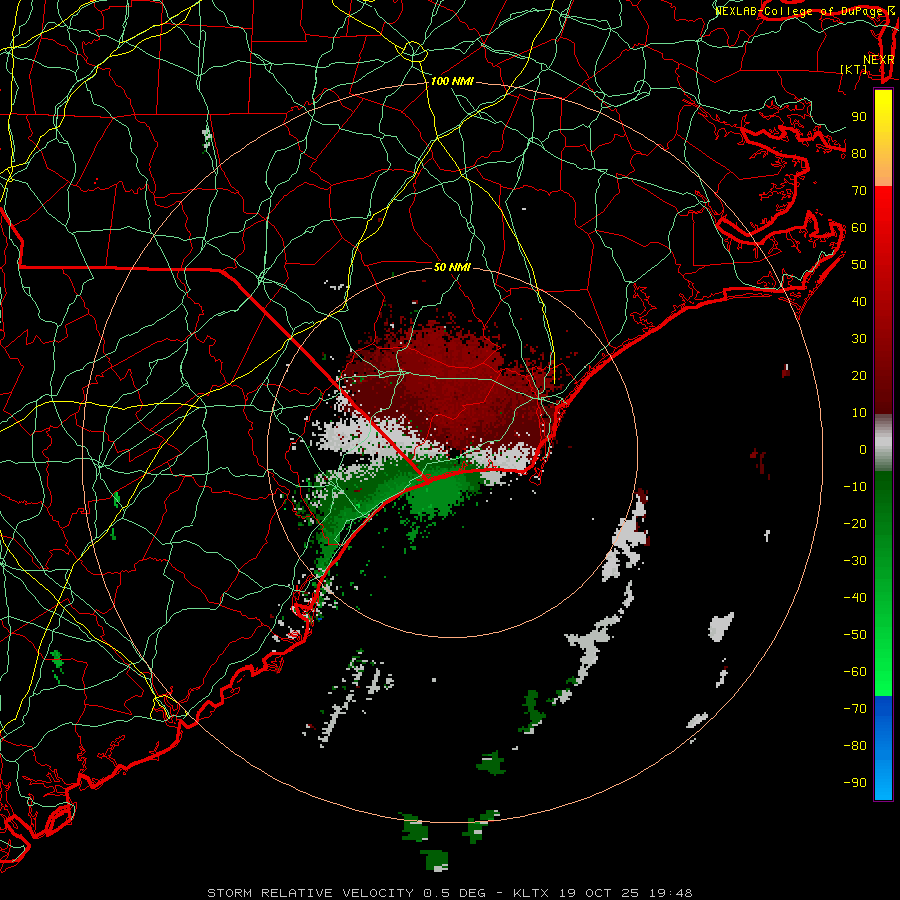This screenshot has height=900, width=900.
Task: Click the positive 20 scale value
Action: tap(859, 376)
